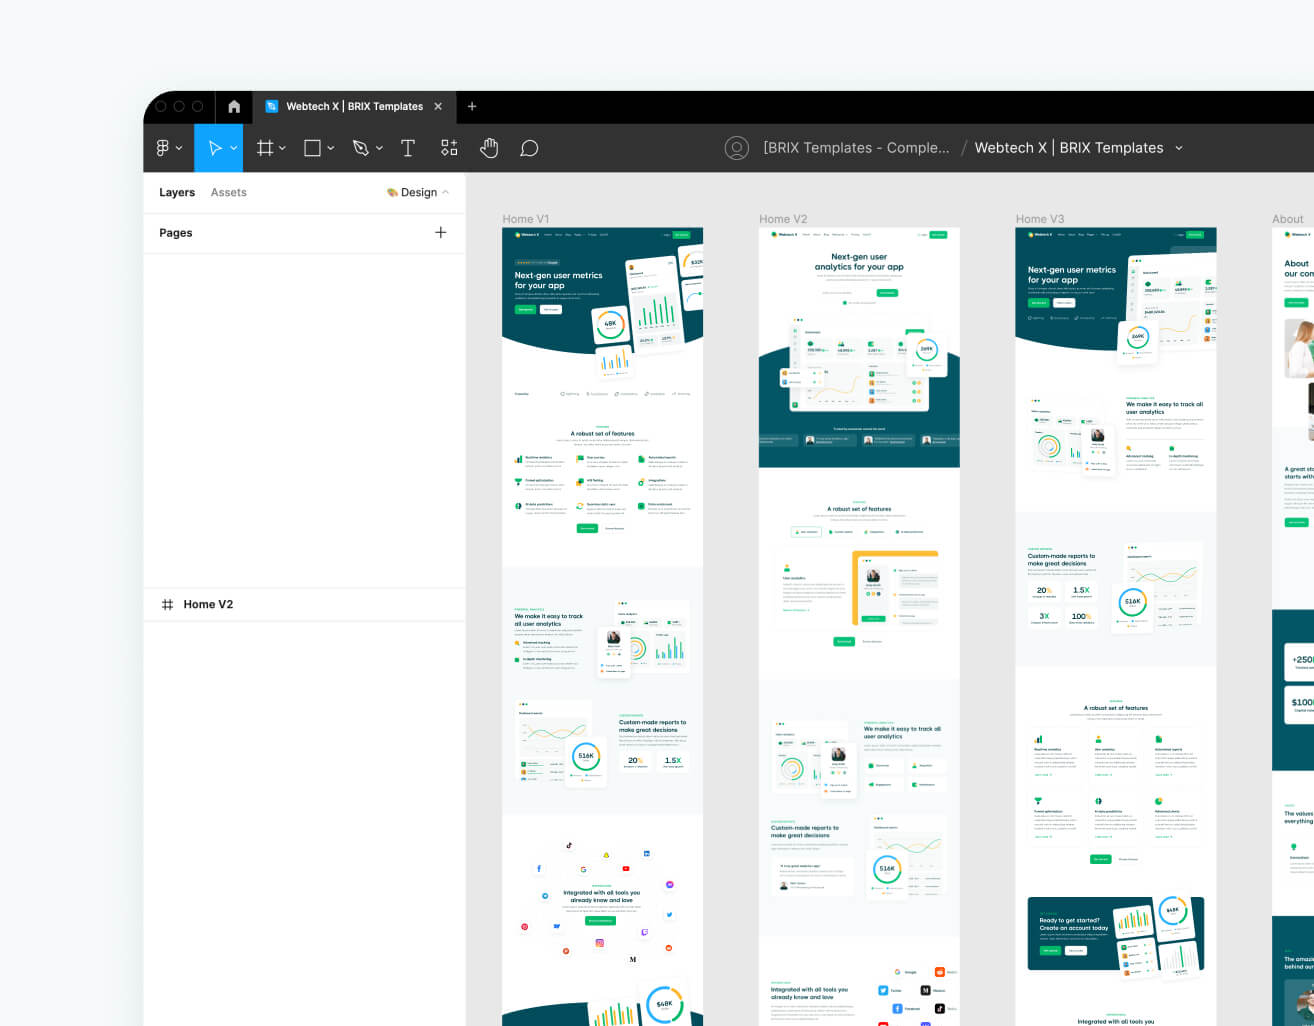The height and width of the screenshot is (1026, 1314).
Task: Click the account avatar in the toolbar
Action: click(x=737, y=147)
